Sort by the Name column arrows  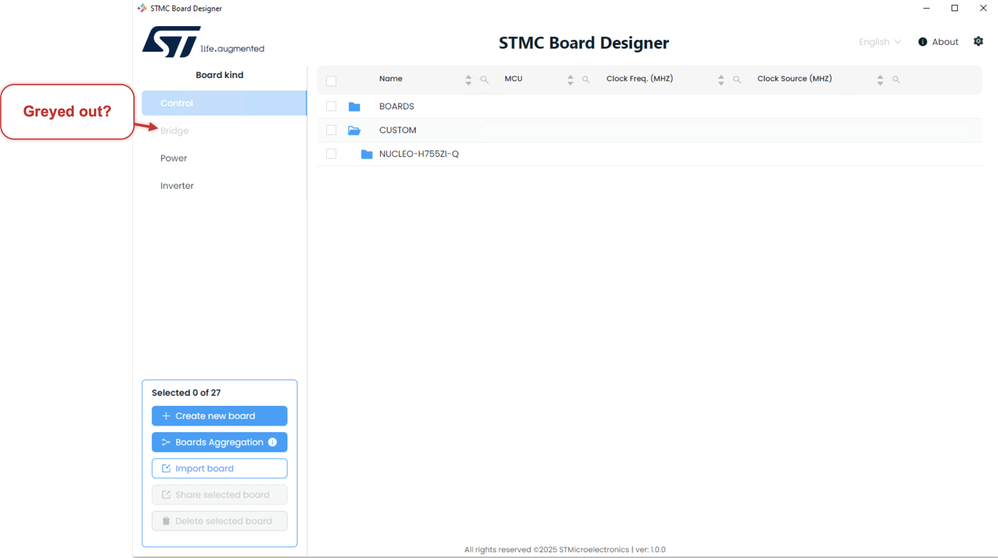(x=468, y=80)
